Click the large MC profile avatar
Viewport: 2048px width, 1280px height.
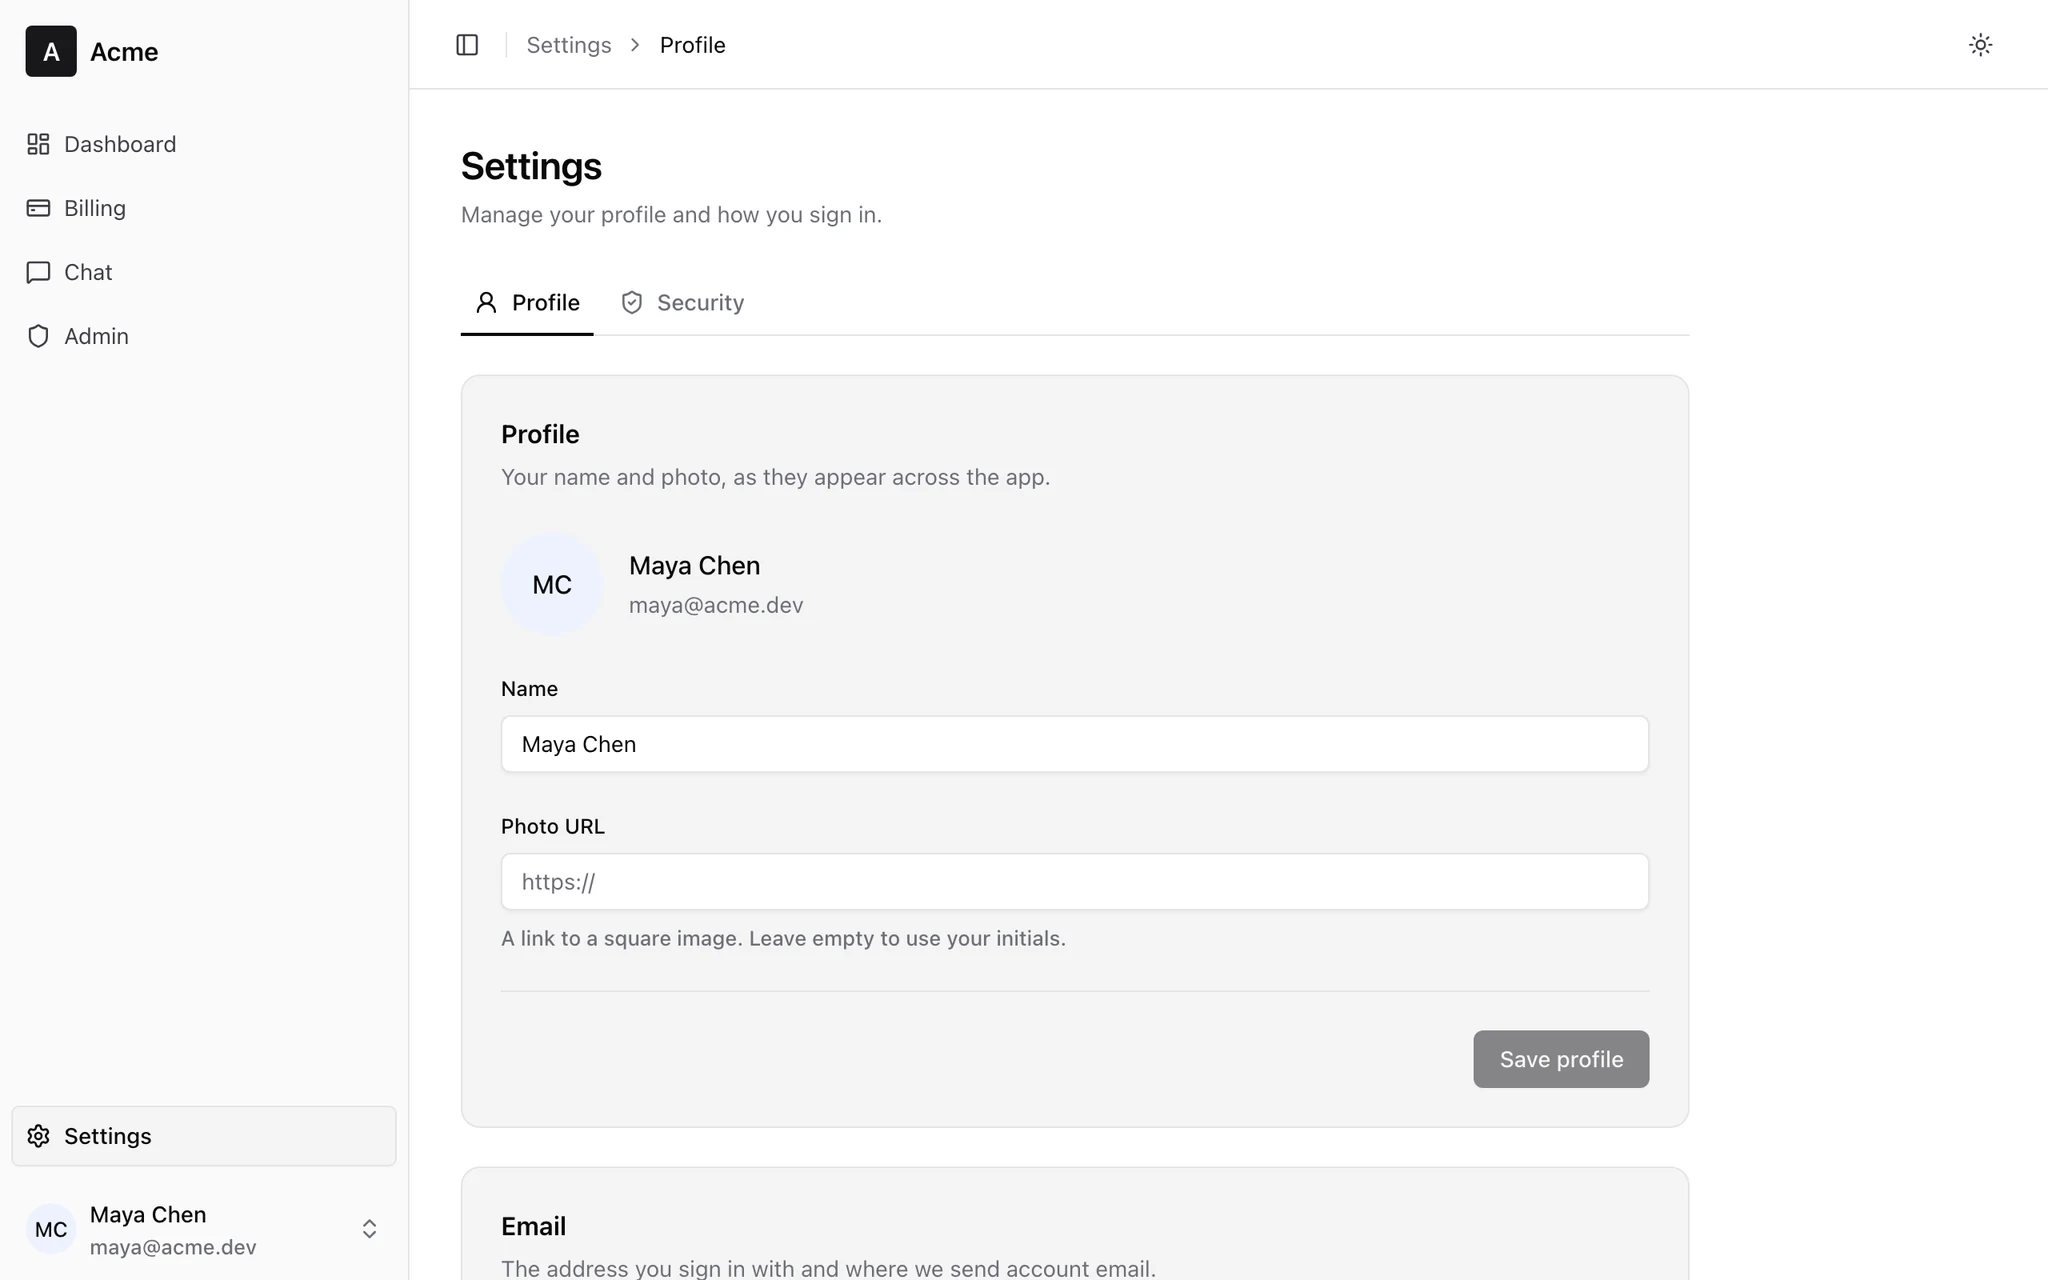click(x=552, y=585)
